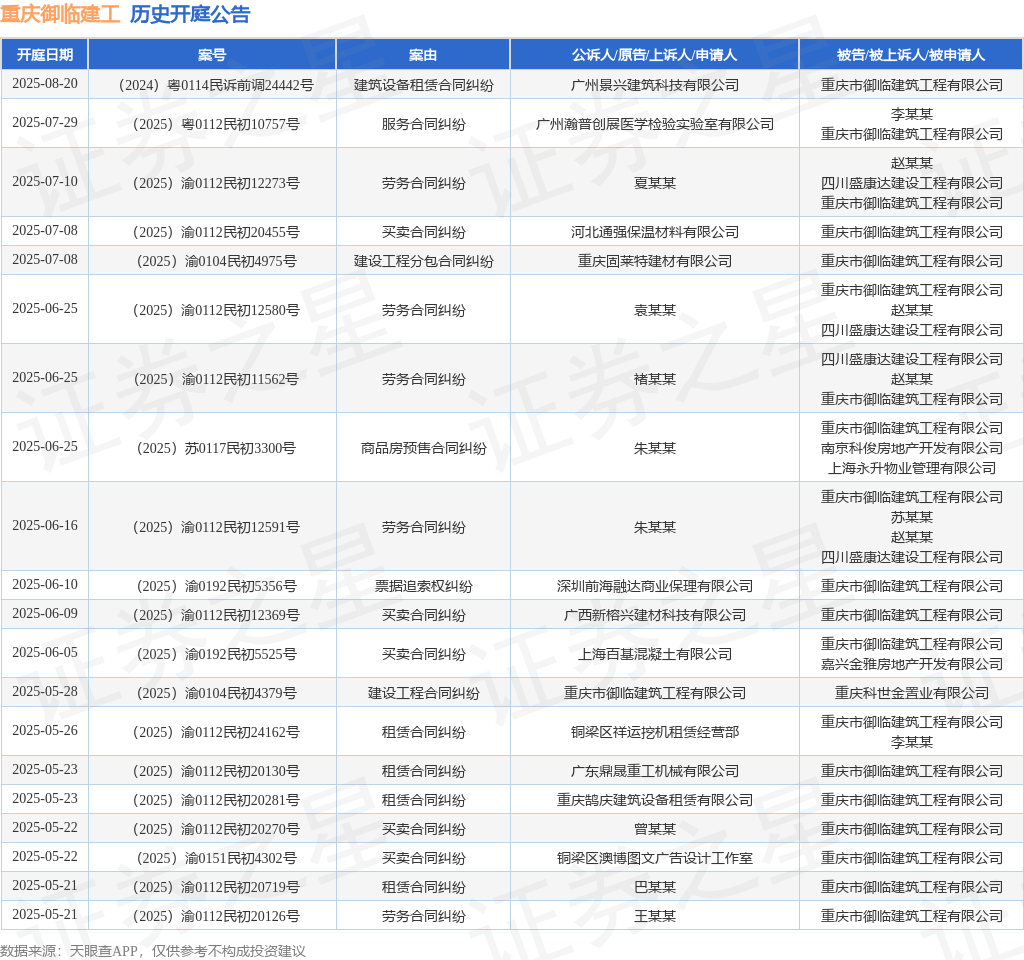1024x960 pixels.
Task: Click case number (2025)渝0192民初5525号
Action: (x=212, y=654)
